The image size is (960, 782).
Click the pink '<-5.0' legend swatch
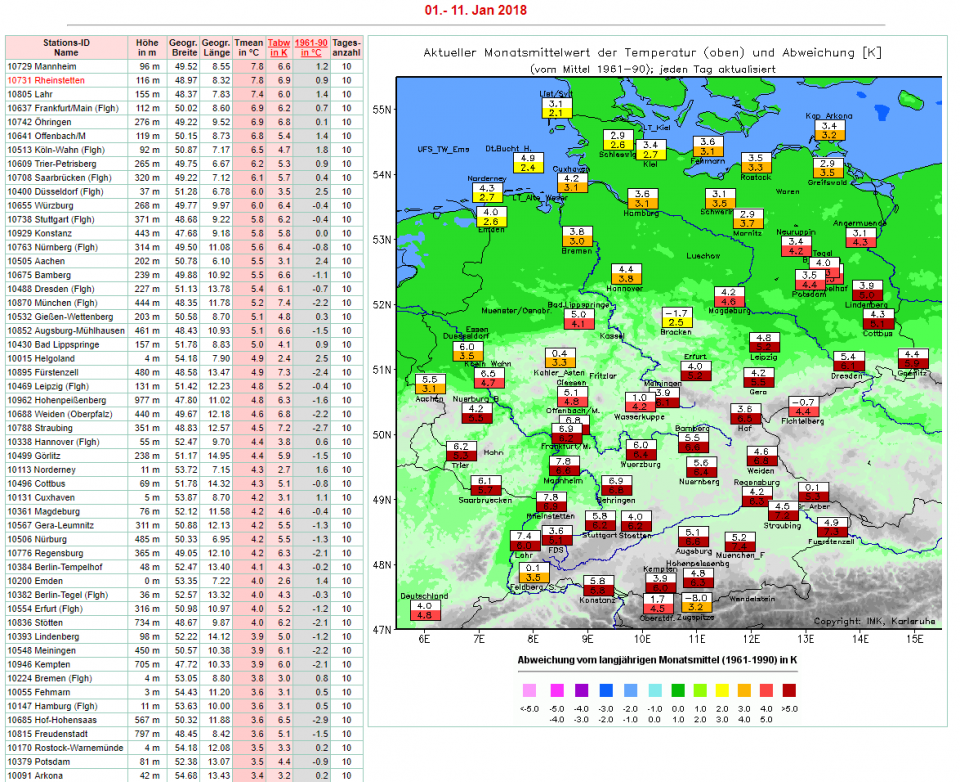pos(529,690)
